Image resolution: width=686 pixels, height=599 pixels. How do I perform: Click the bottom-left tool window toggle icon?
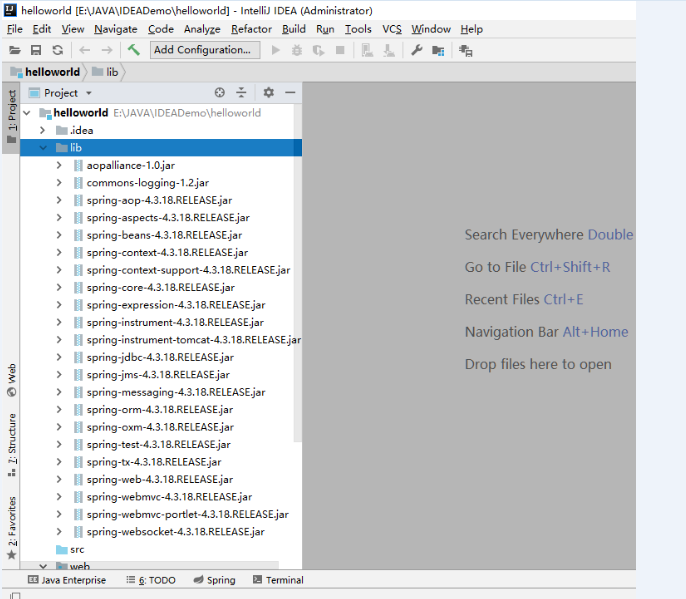pos(15,595)
